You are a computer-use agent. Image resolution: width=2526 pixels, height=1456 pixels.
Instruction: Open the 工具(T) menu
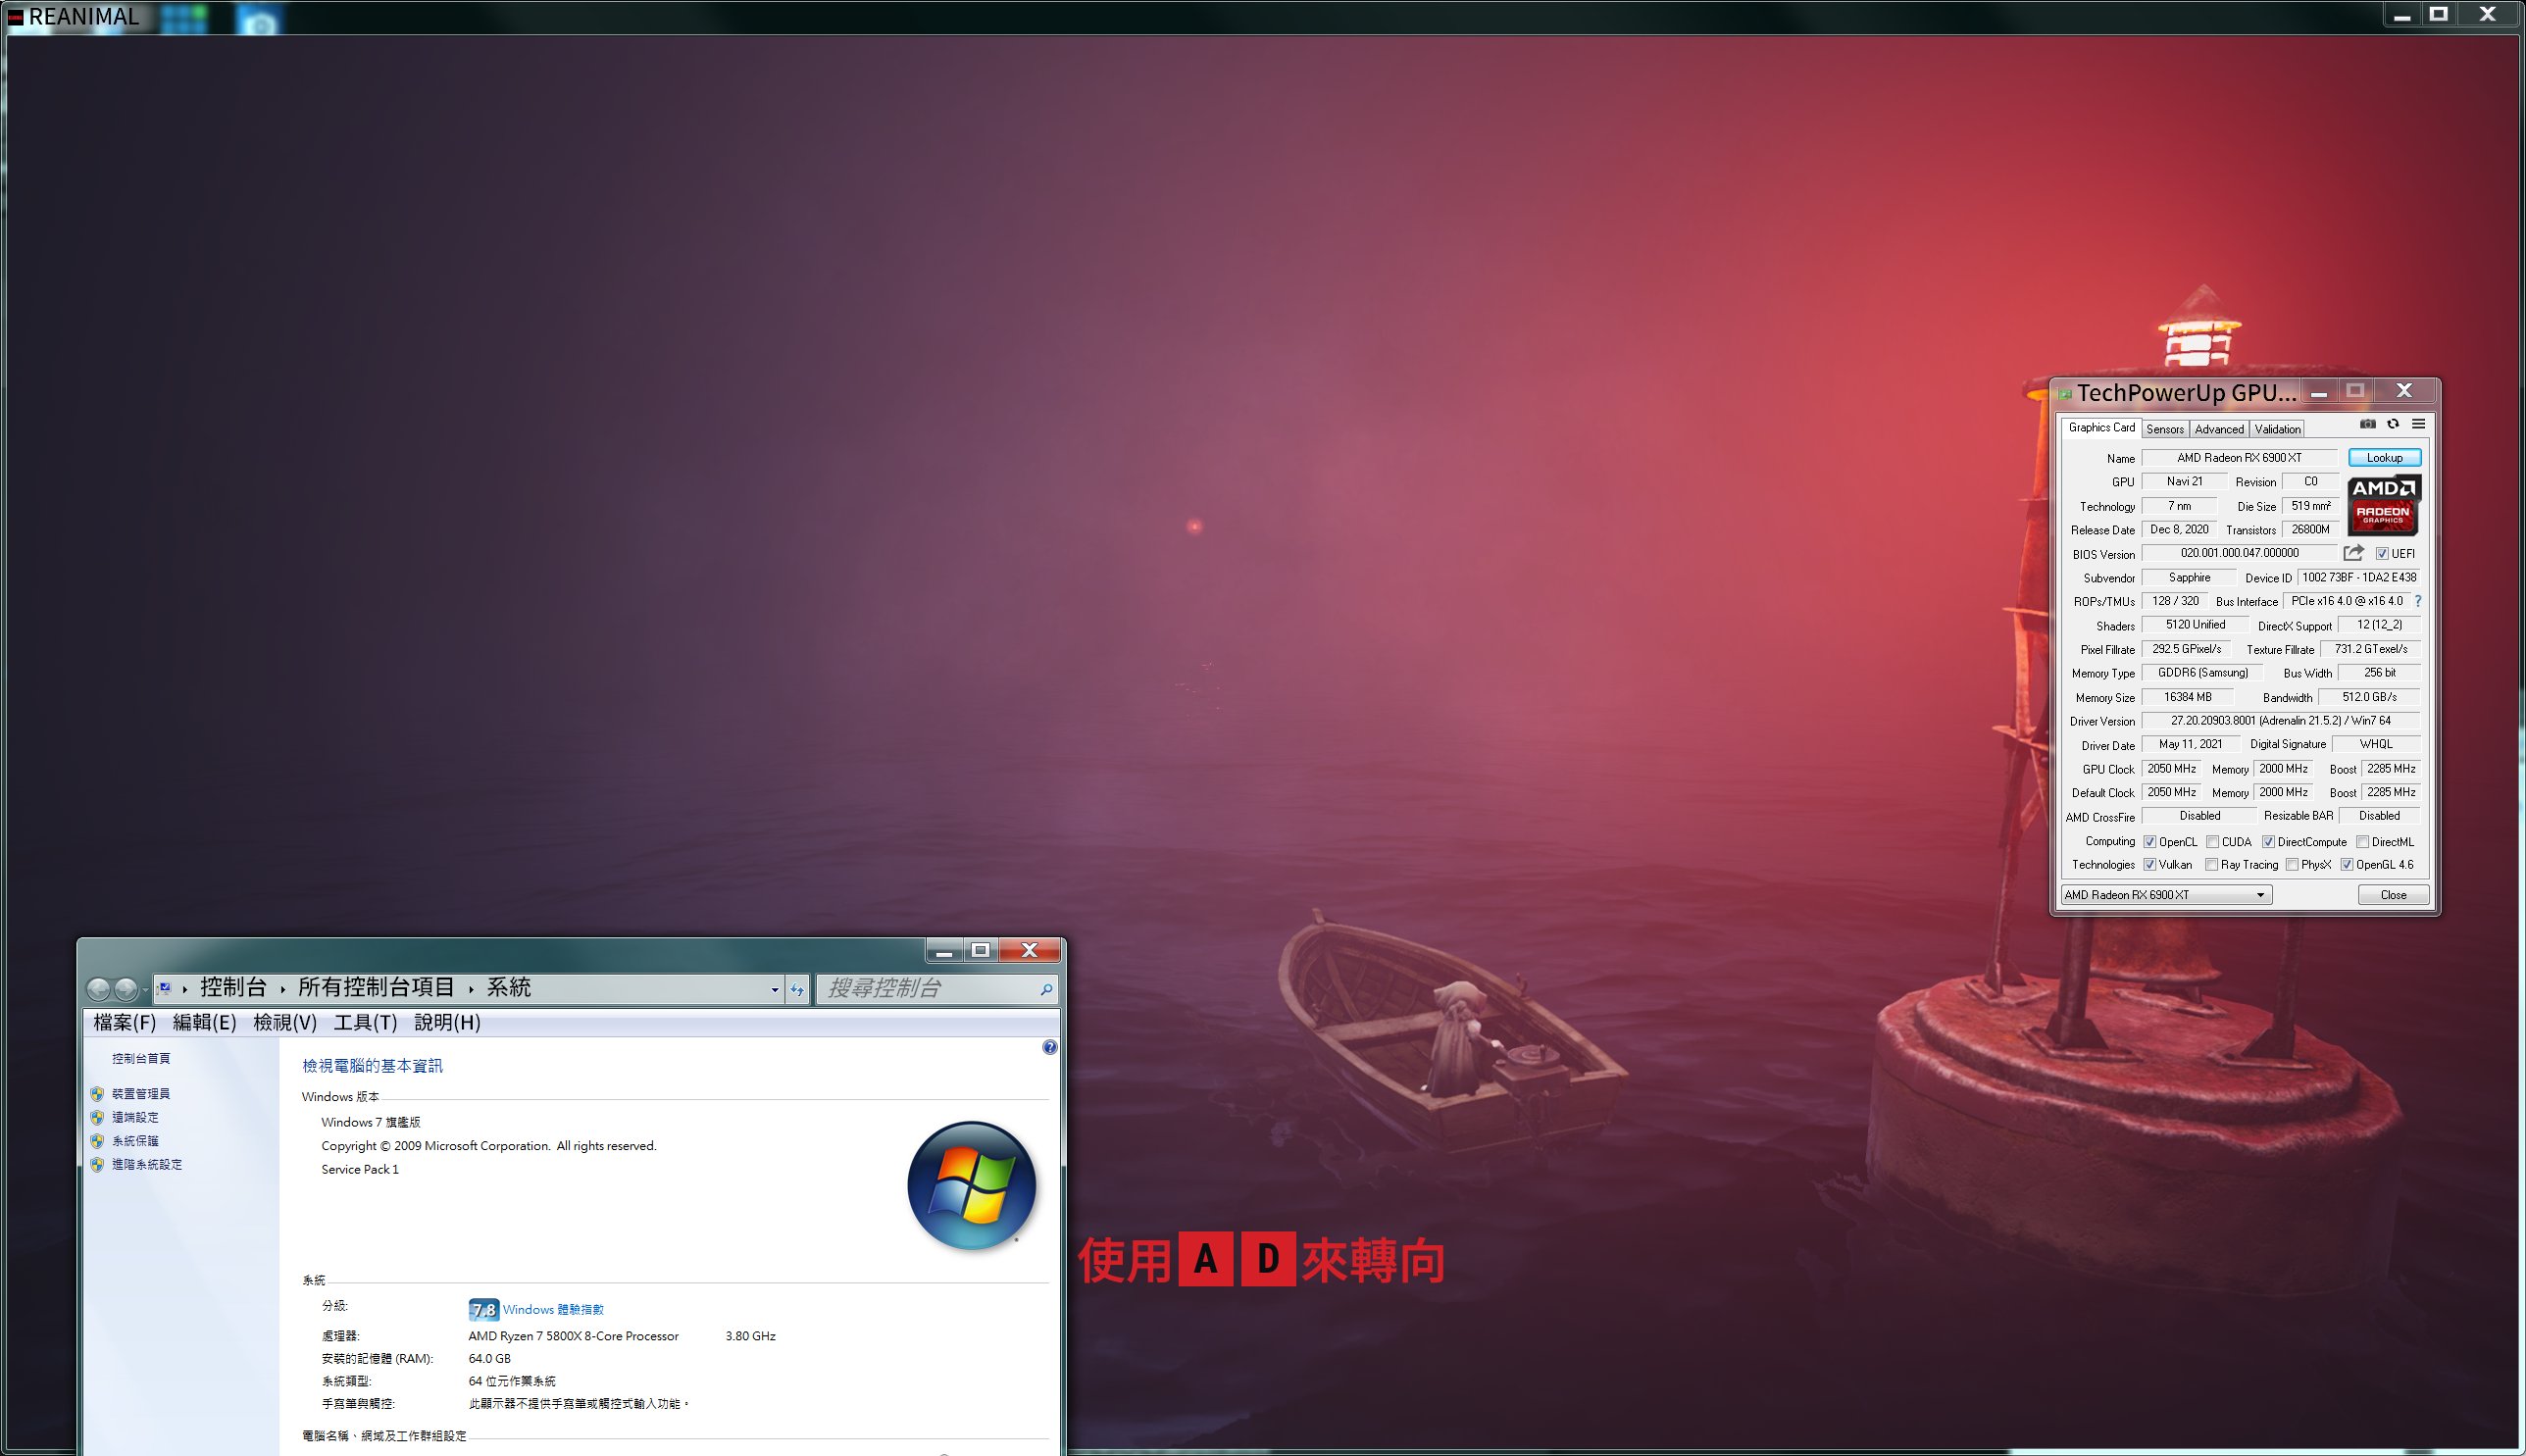click(x=365, y=1022)
